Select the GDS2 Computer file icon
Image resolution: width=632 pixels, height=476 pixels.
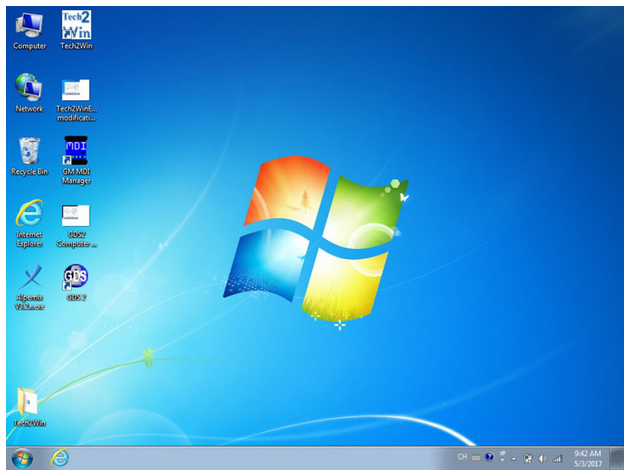coord(76,226)
